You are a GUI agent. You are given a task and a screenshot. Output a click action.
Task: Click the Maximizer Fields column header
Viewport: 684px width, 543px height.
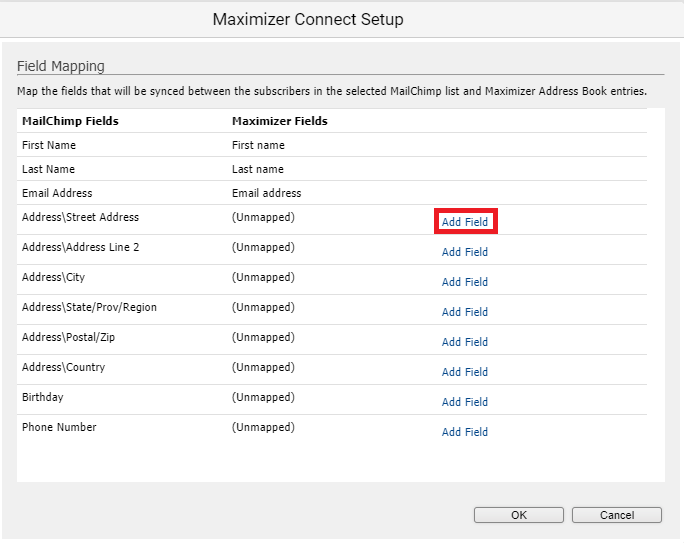[x=280, y=121]
